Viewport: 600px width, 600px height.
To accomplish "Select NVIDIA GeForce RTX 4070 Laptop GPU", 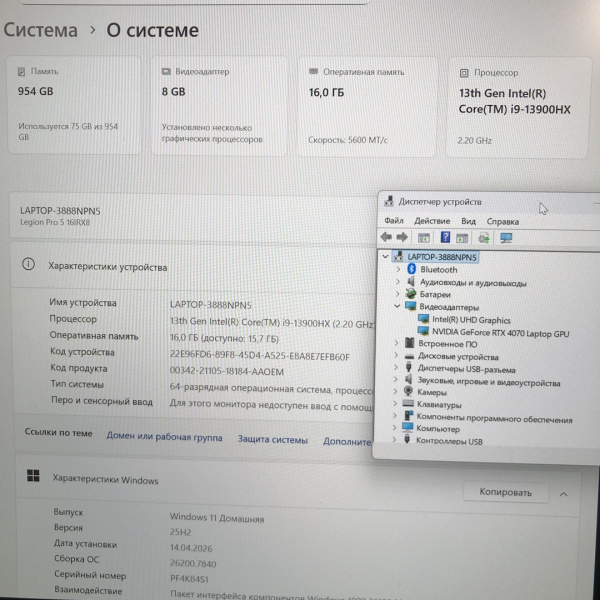I will (x=501, y=333).
